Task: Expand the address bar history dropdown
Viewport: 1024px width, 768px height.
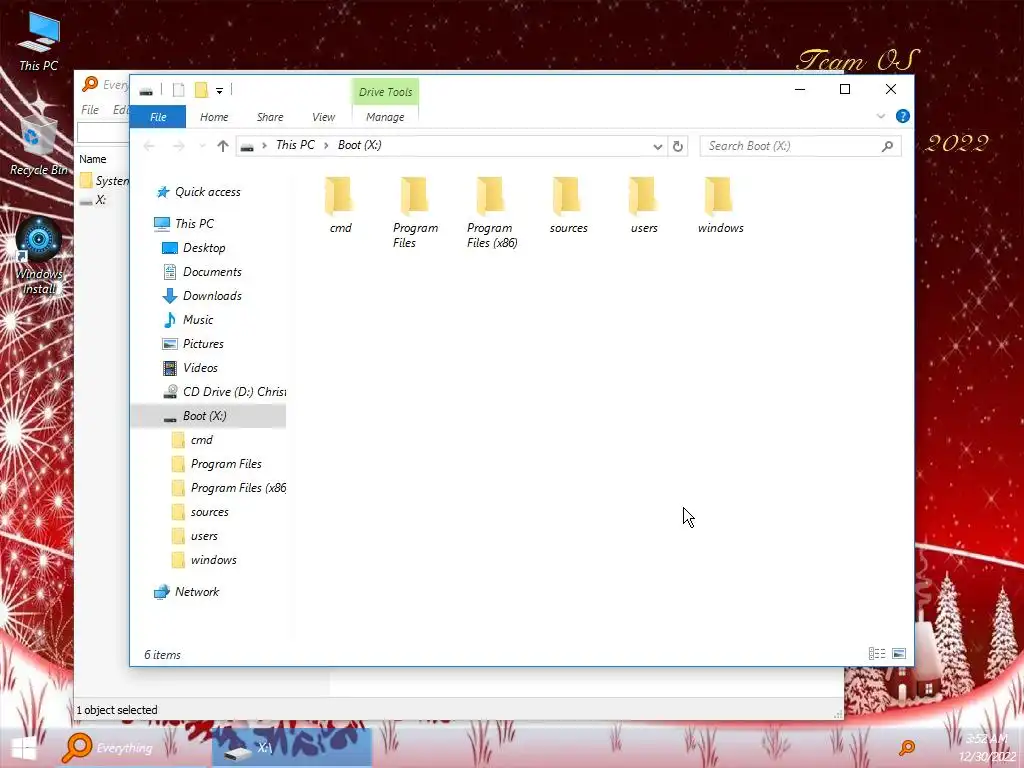Action: pos(658,146)
